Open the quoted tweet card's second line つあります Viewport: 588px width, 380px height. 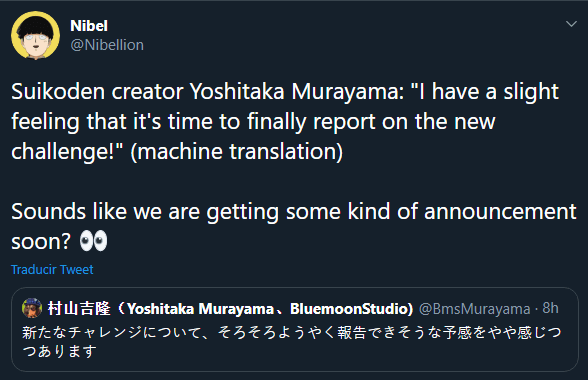[59, 351]
